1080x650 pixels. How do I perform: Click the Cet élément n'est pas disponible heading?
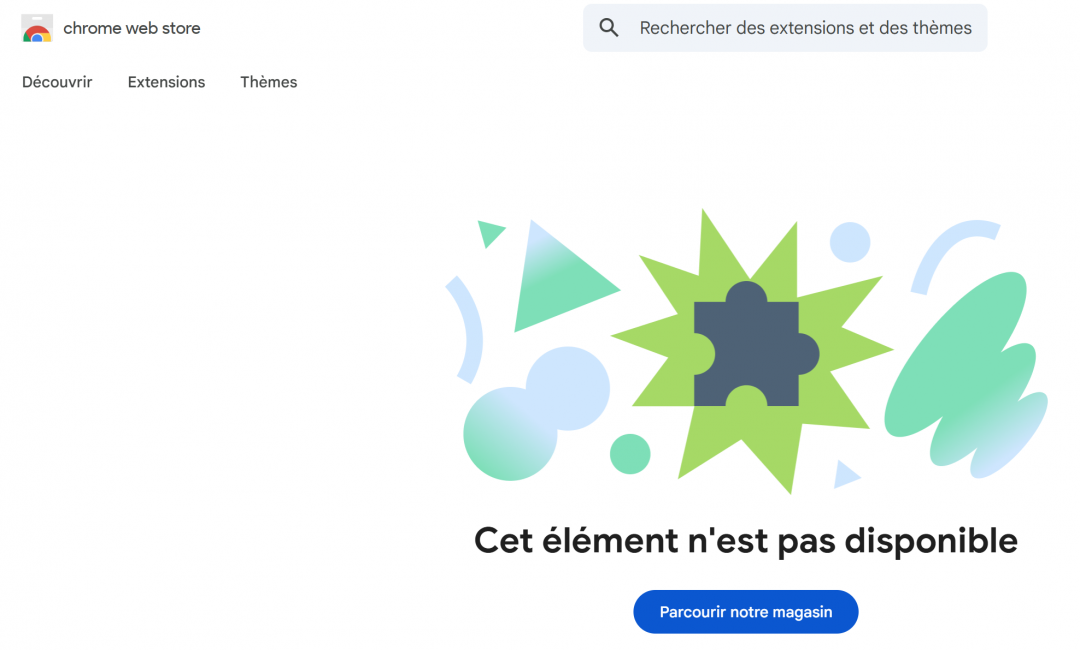coord(746,541)
